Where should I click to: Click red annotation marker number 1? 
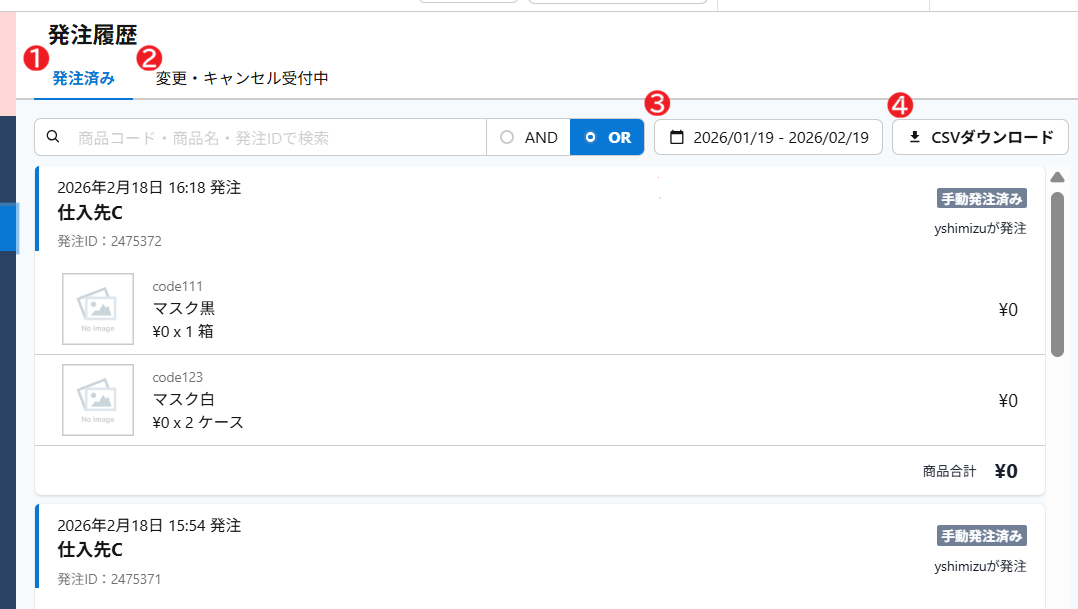pyautogui.click(x=36, y=58)
